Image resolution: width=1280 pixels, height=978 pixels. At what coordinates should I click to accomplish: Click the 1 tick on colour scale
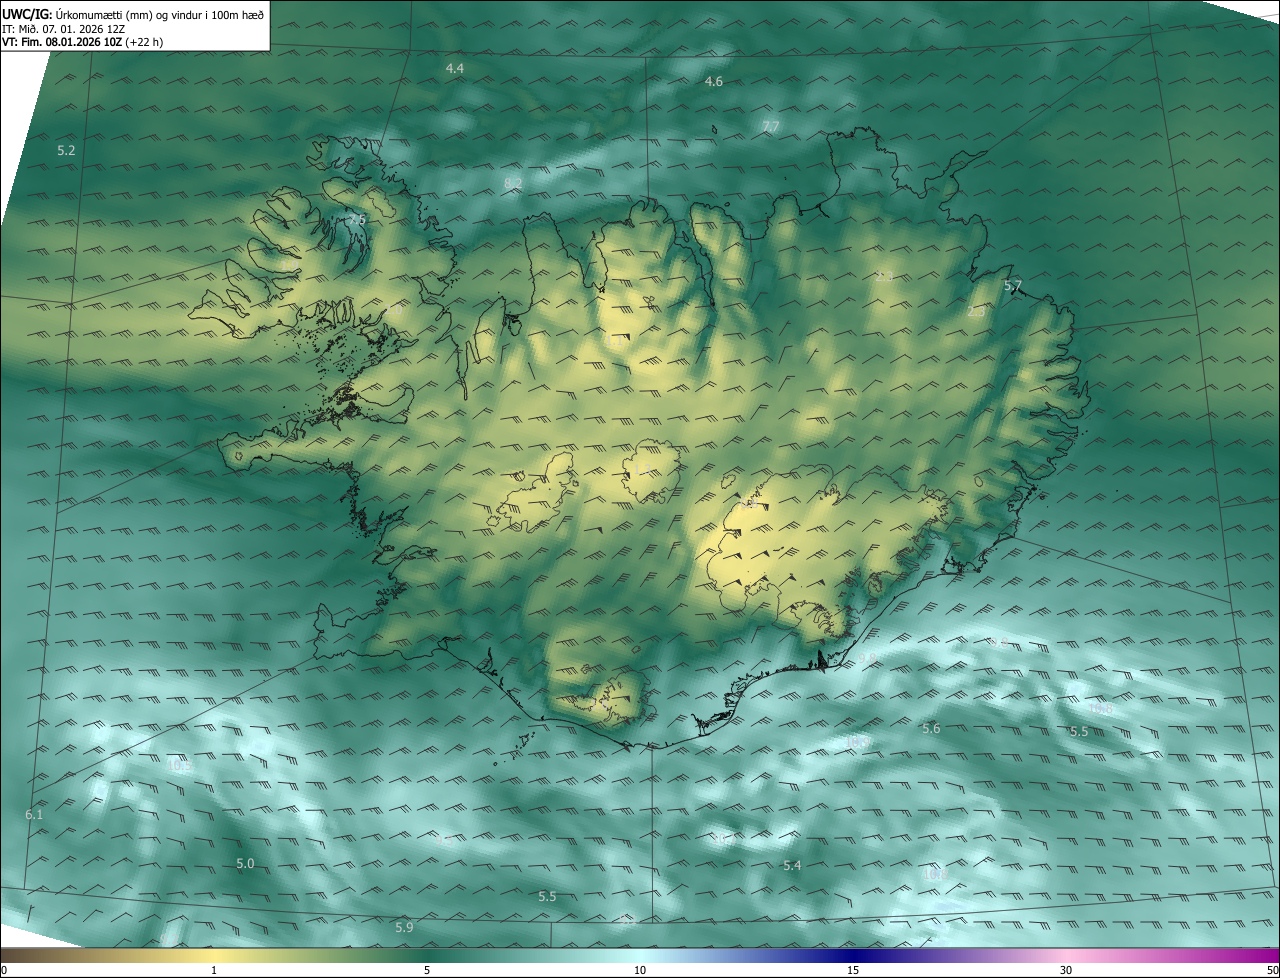(x=214, y=970)
